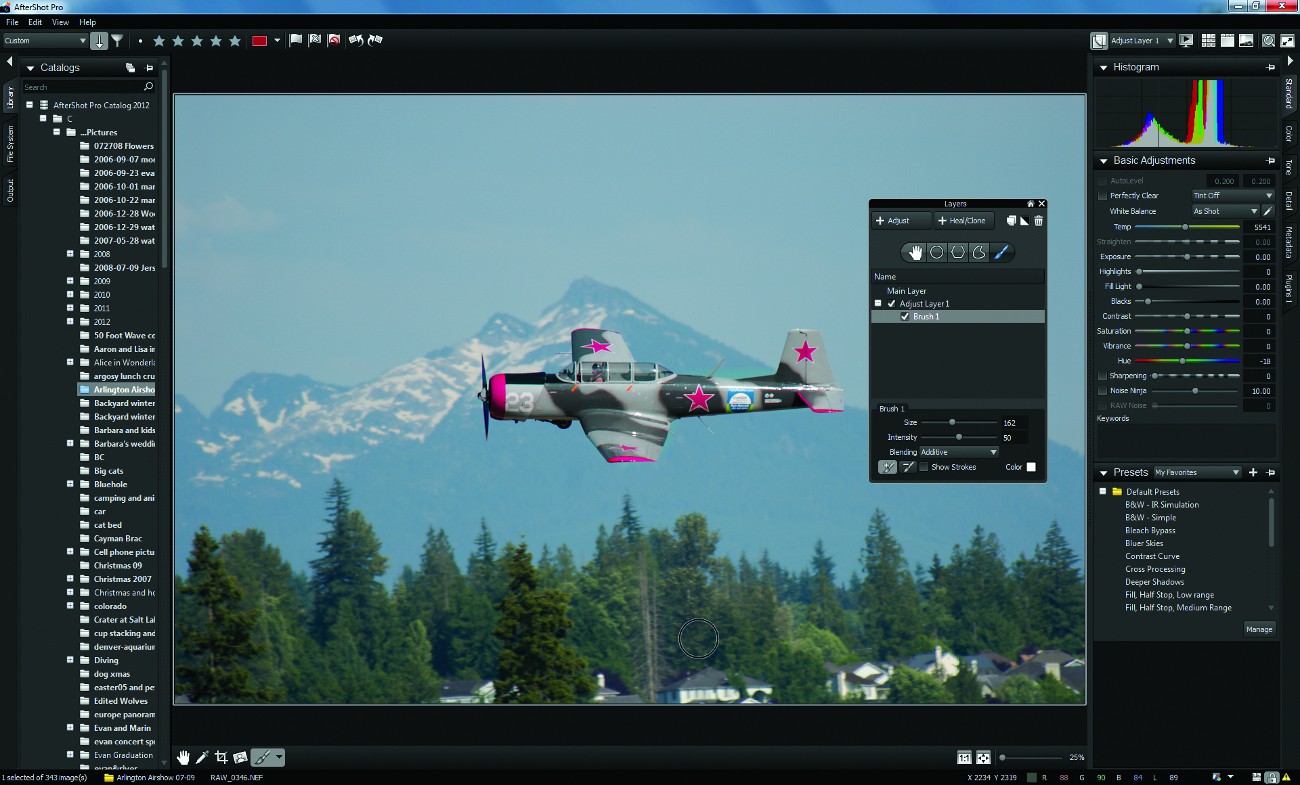Screen dimensions: 1300x785
Task: Open the View menu
Action: click(60, 22)
